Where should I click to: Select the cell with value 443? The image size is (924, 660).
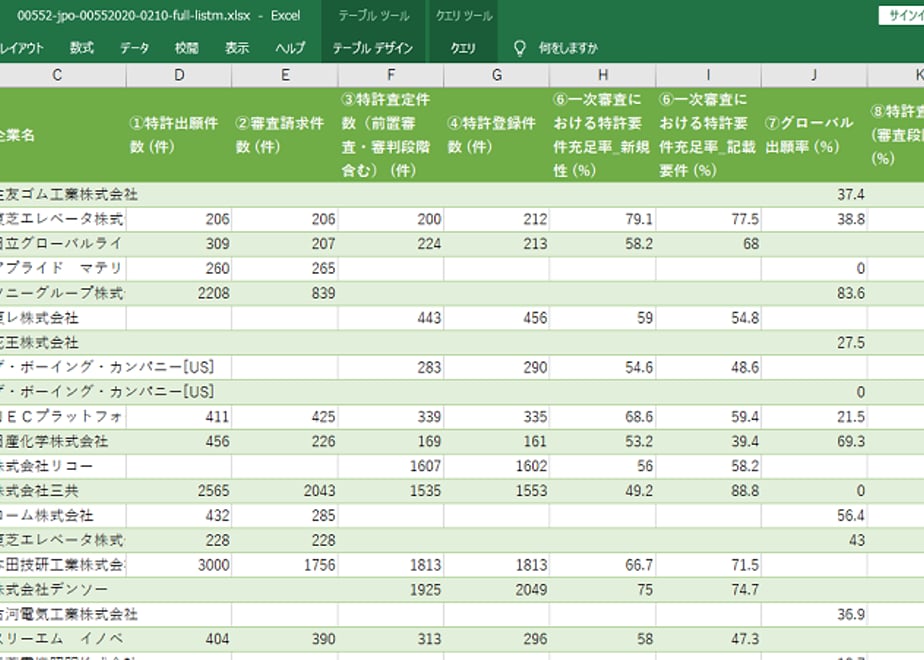point(391,318)
